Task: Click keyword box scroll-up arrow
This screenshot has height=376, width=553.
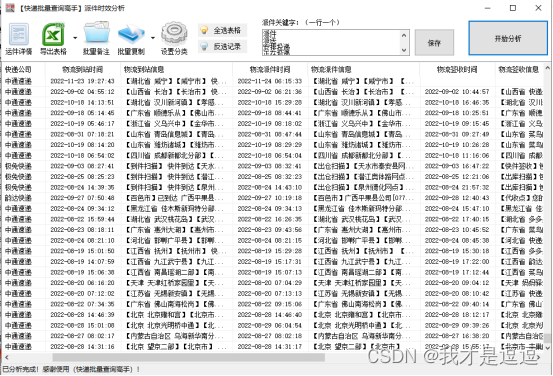Action: tap(404, 35)
